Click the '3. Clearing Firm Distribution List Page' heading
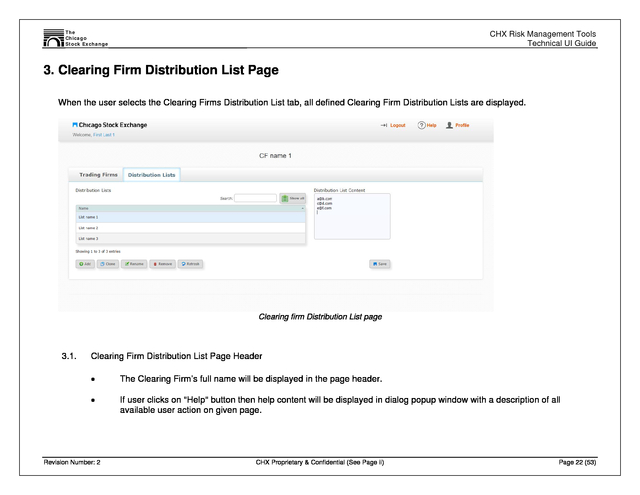640x495 pixels. pyautogui.click(x=161, y=70)
